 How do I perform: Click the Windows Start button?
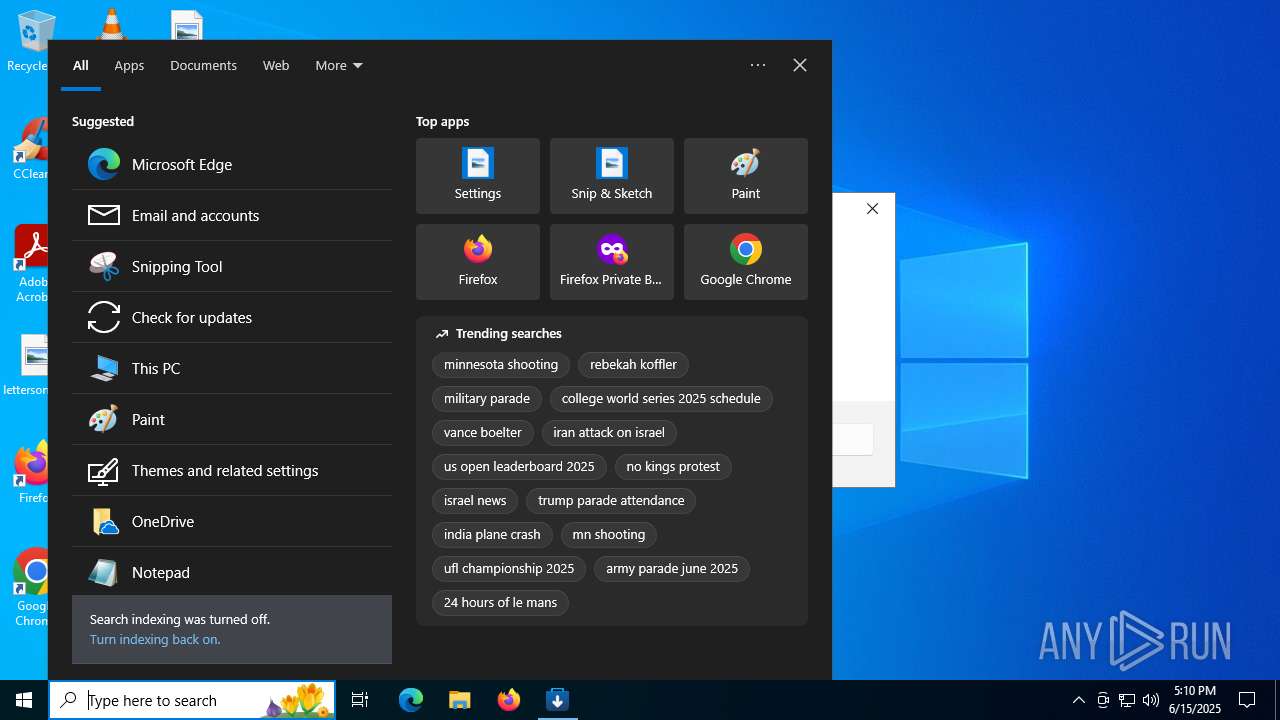coord(24,700)
